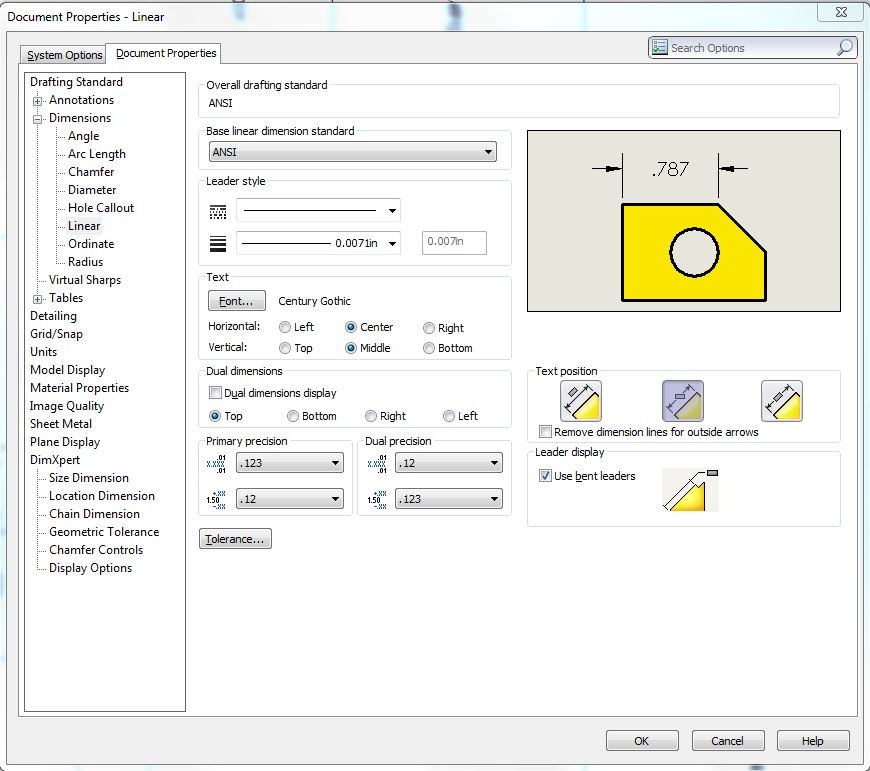Open primary tolerance precision .12 dropdown

point(290,499)
